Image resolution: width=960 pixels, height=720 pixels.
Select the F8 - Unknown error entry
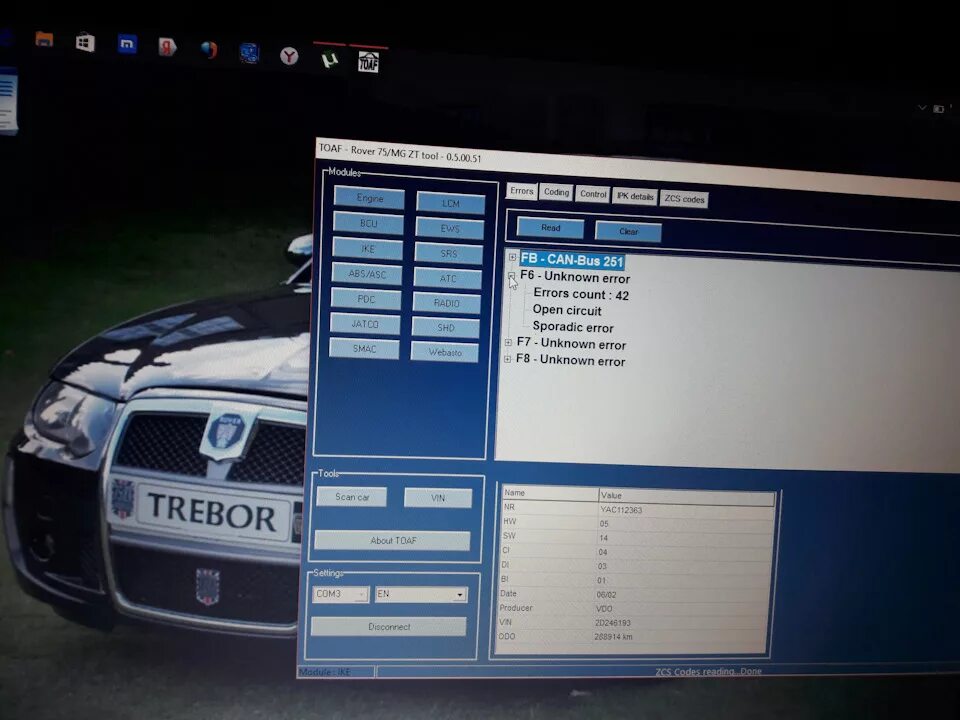coord(571,360)
